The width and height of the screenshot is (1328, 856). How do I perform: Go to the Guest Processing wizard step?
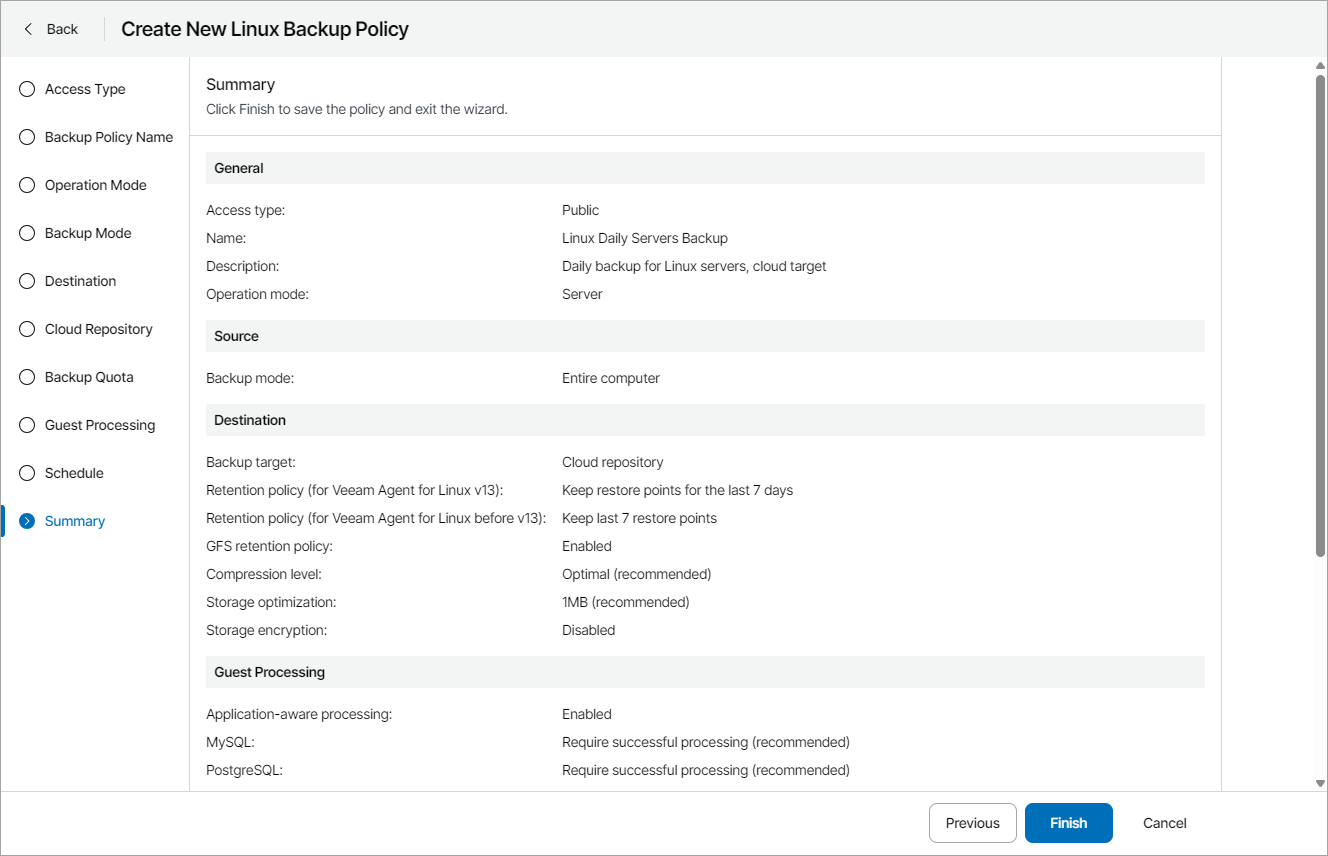tap(100, 425)
